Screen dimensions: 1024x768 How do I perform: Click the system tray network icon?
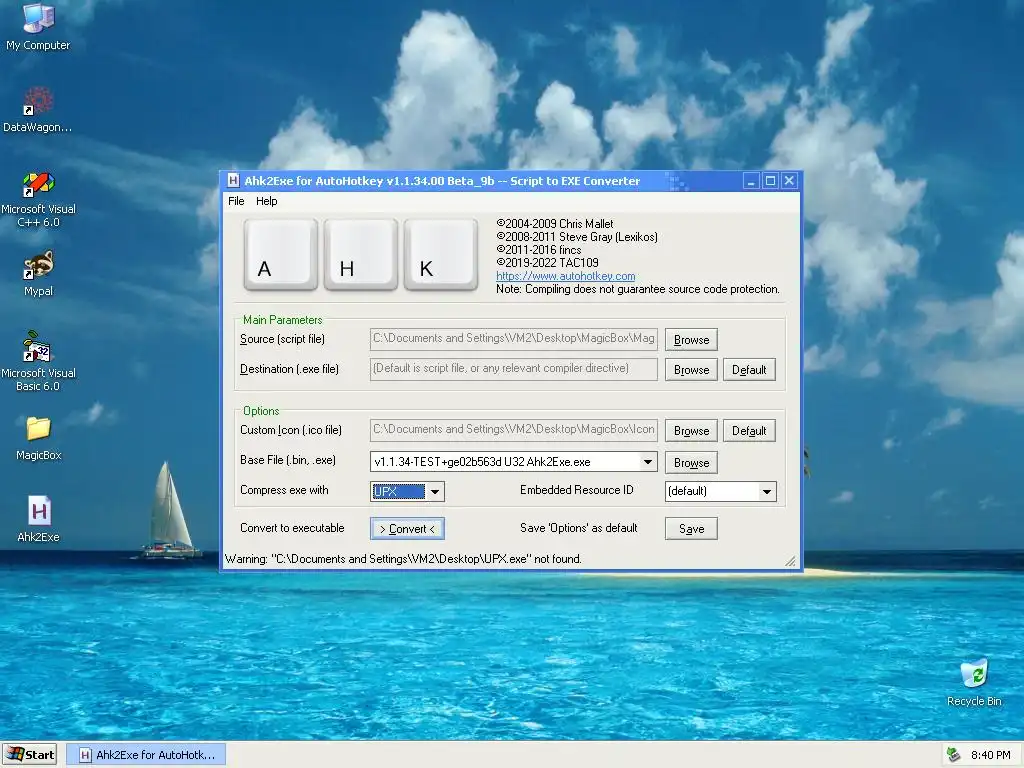953,755
